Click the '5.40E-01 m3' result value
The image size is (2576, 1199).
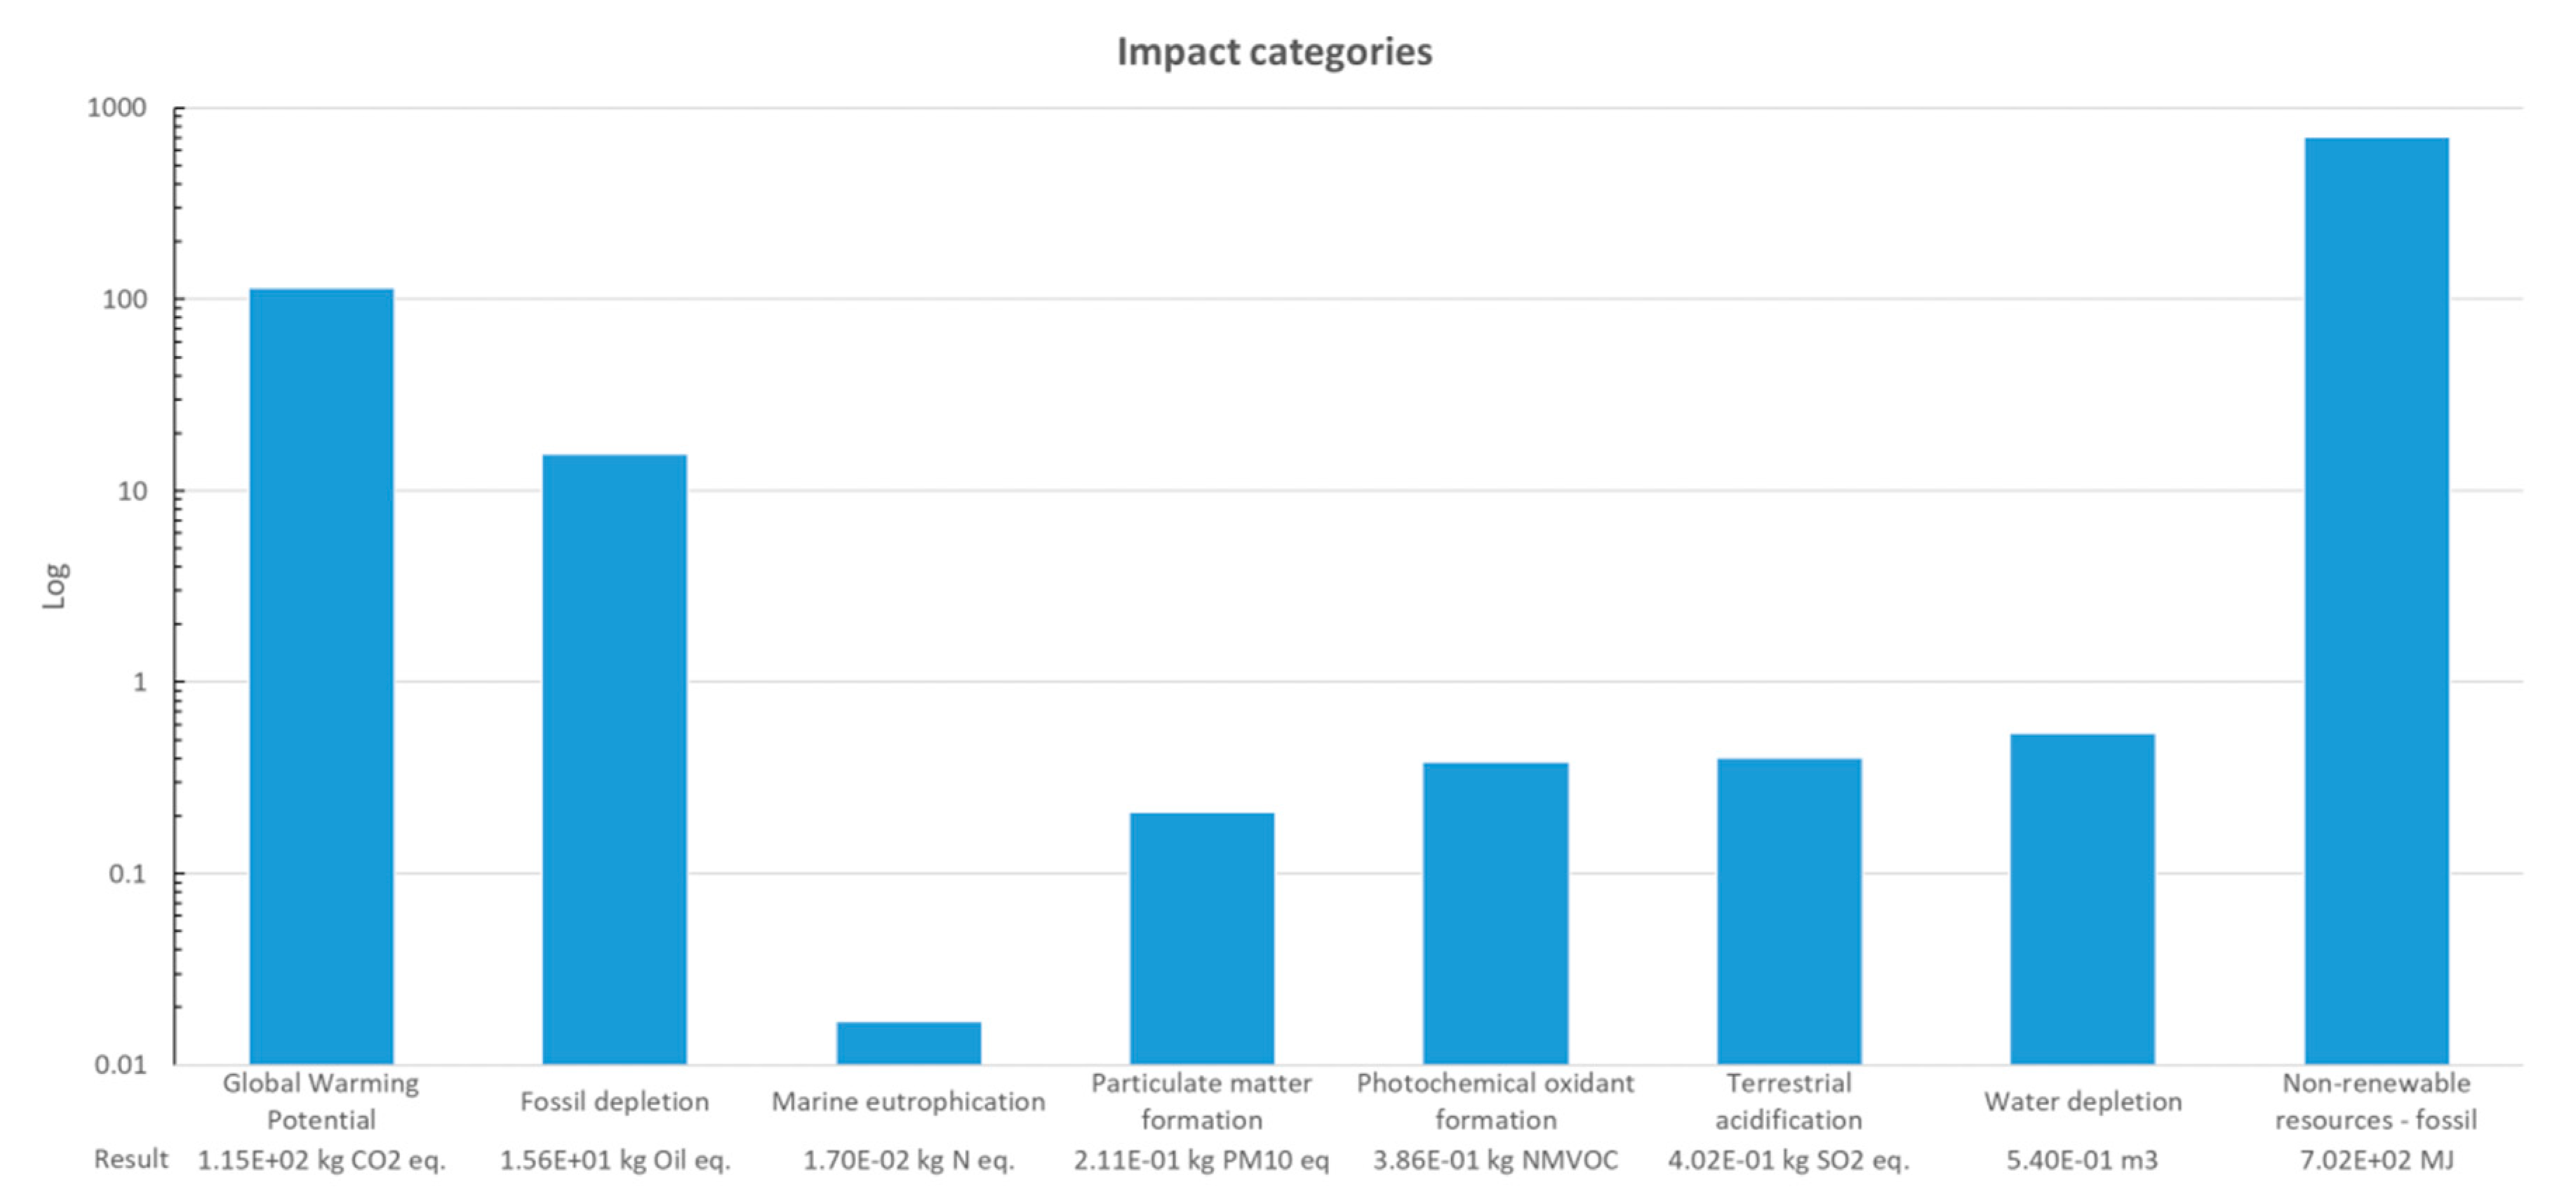click(x=2082, y=1160)
